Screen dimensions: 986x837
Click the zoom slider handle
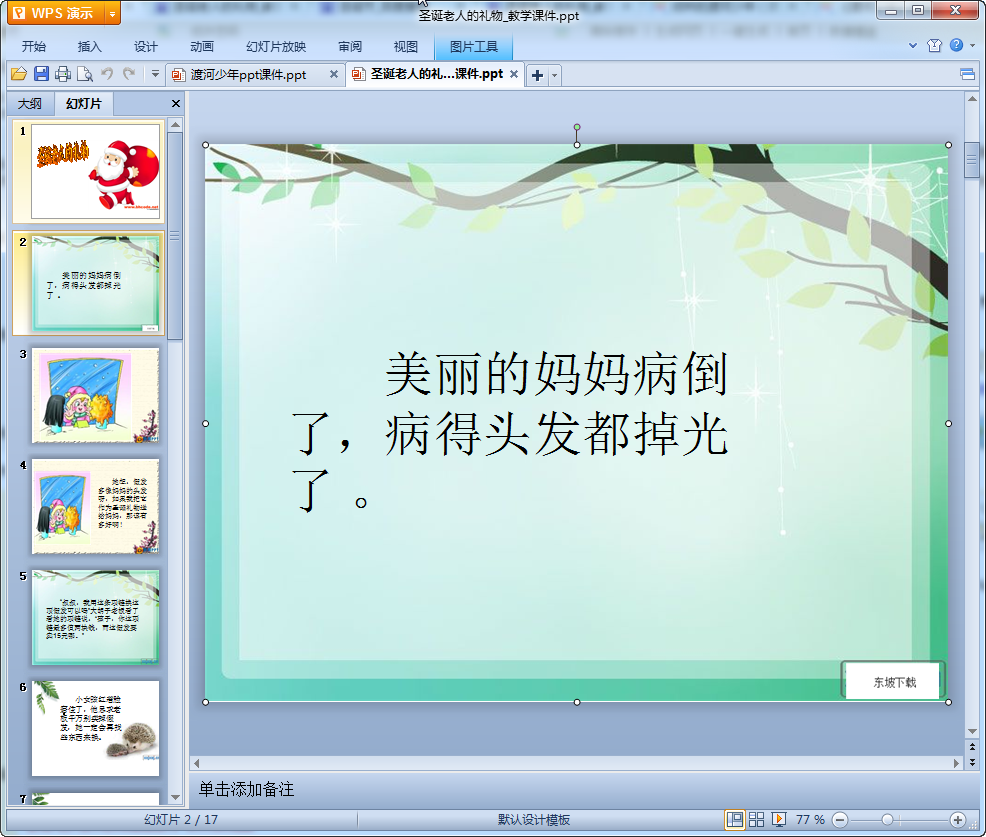click(x=887, y=819)
